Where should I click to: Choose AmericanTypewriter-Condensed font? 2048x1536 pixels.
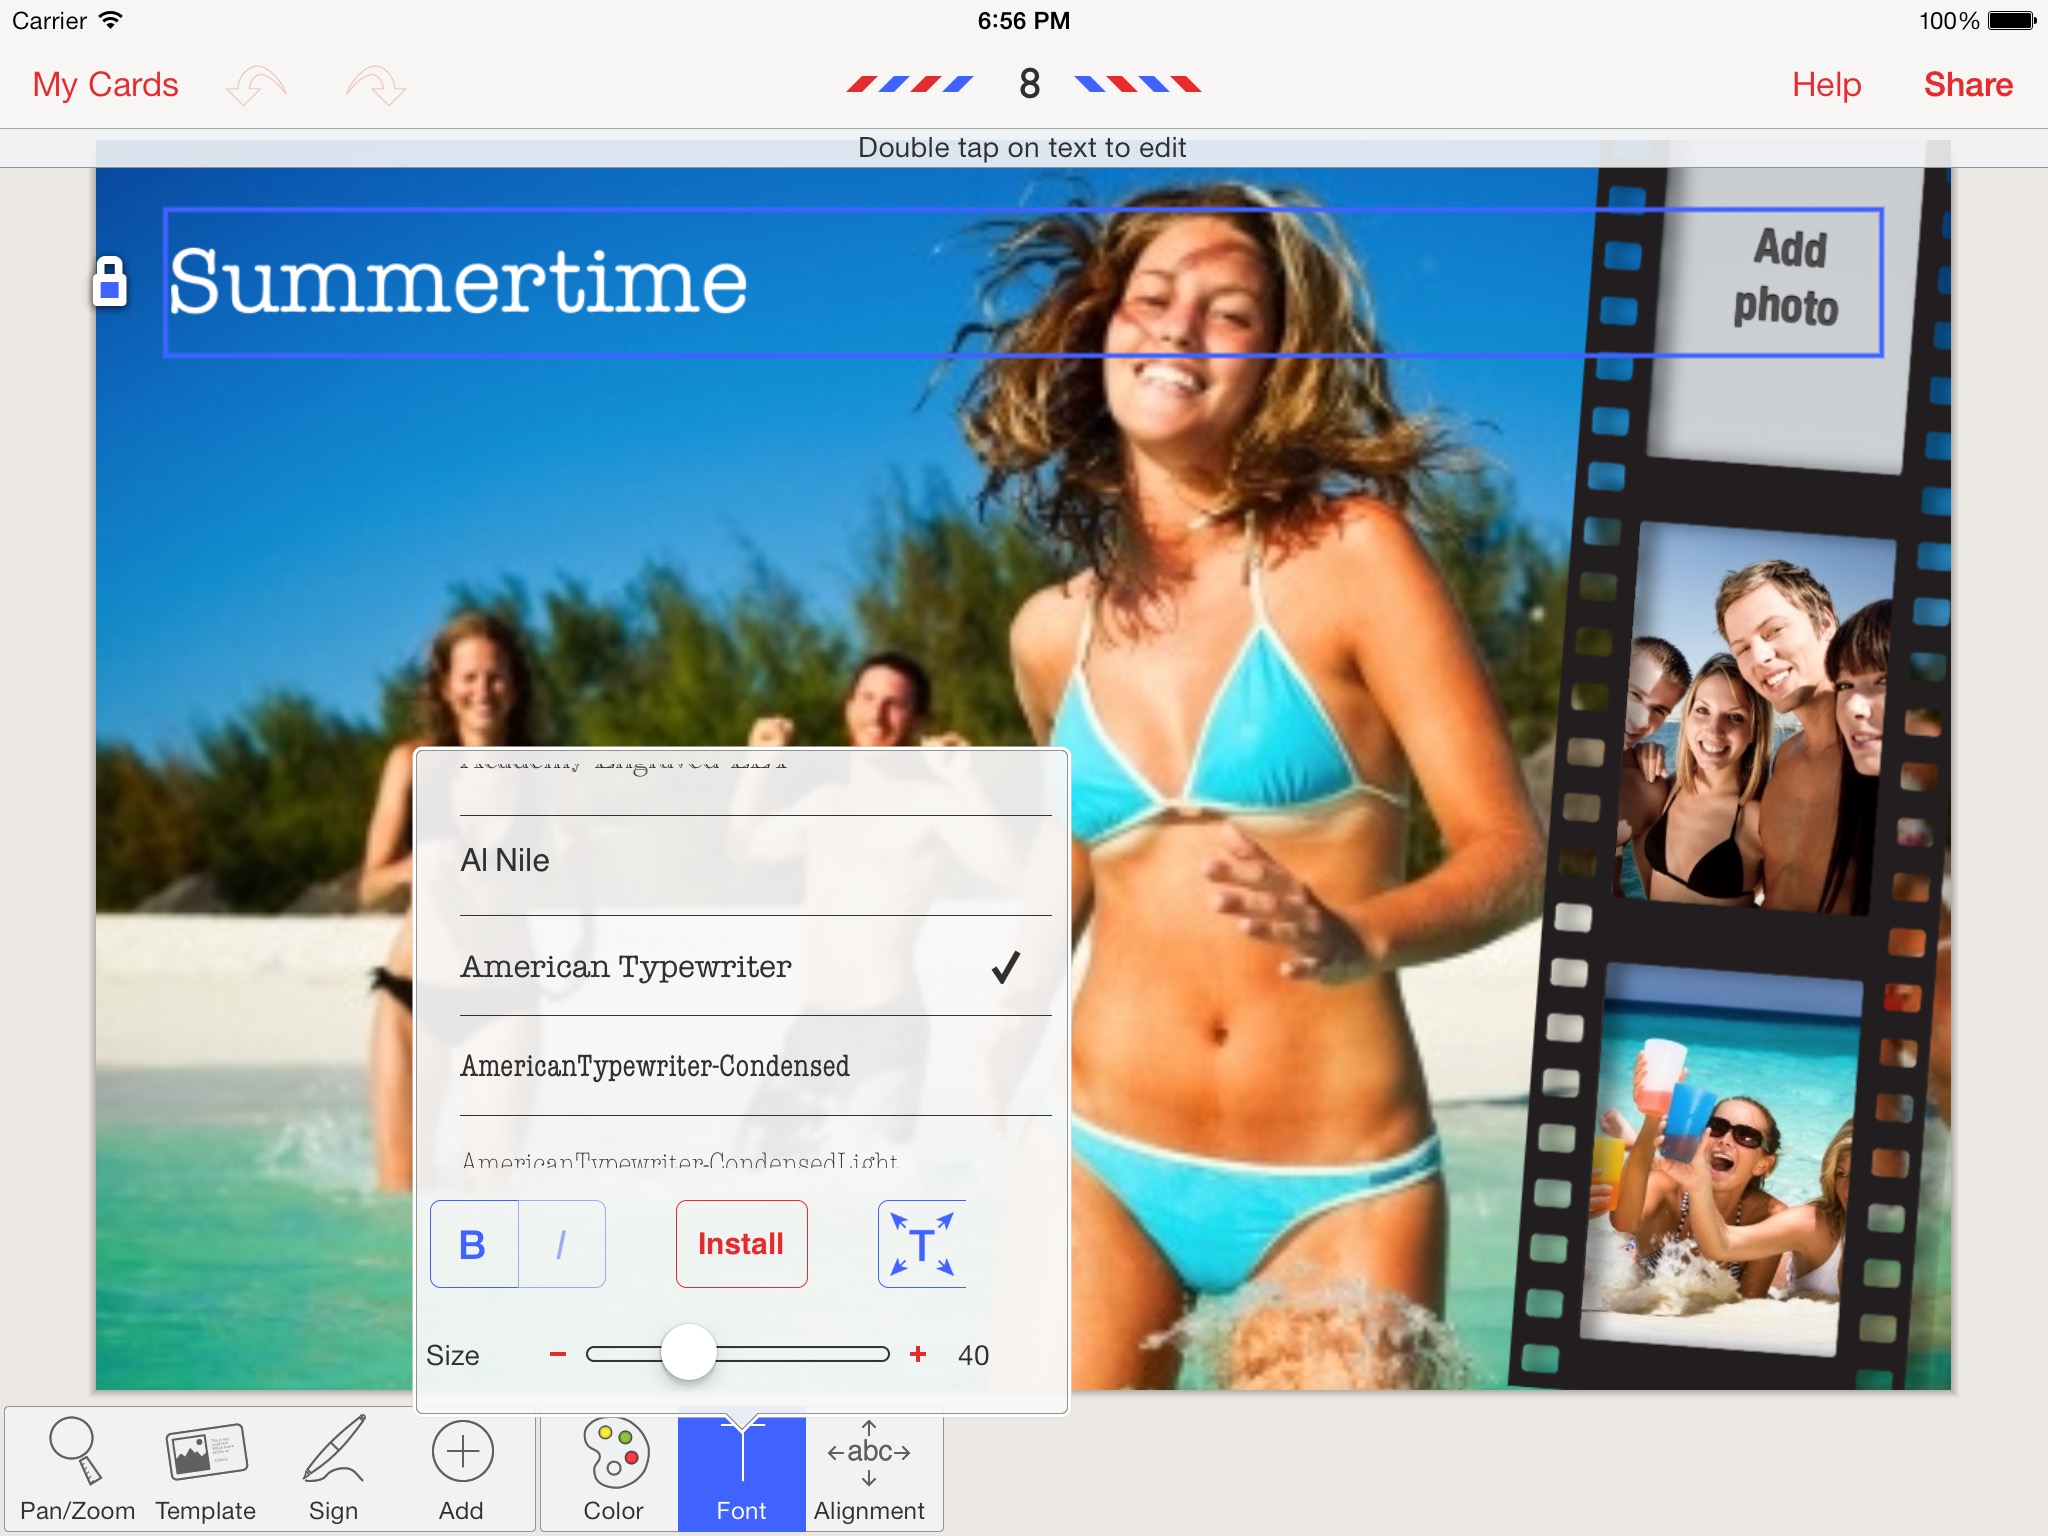[755, 1066]
